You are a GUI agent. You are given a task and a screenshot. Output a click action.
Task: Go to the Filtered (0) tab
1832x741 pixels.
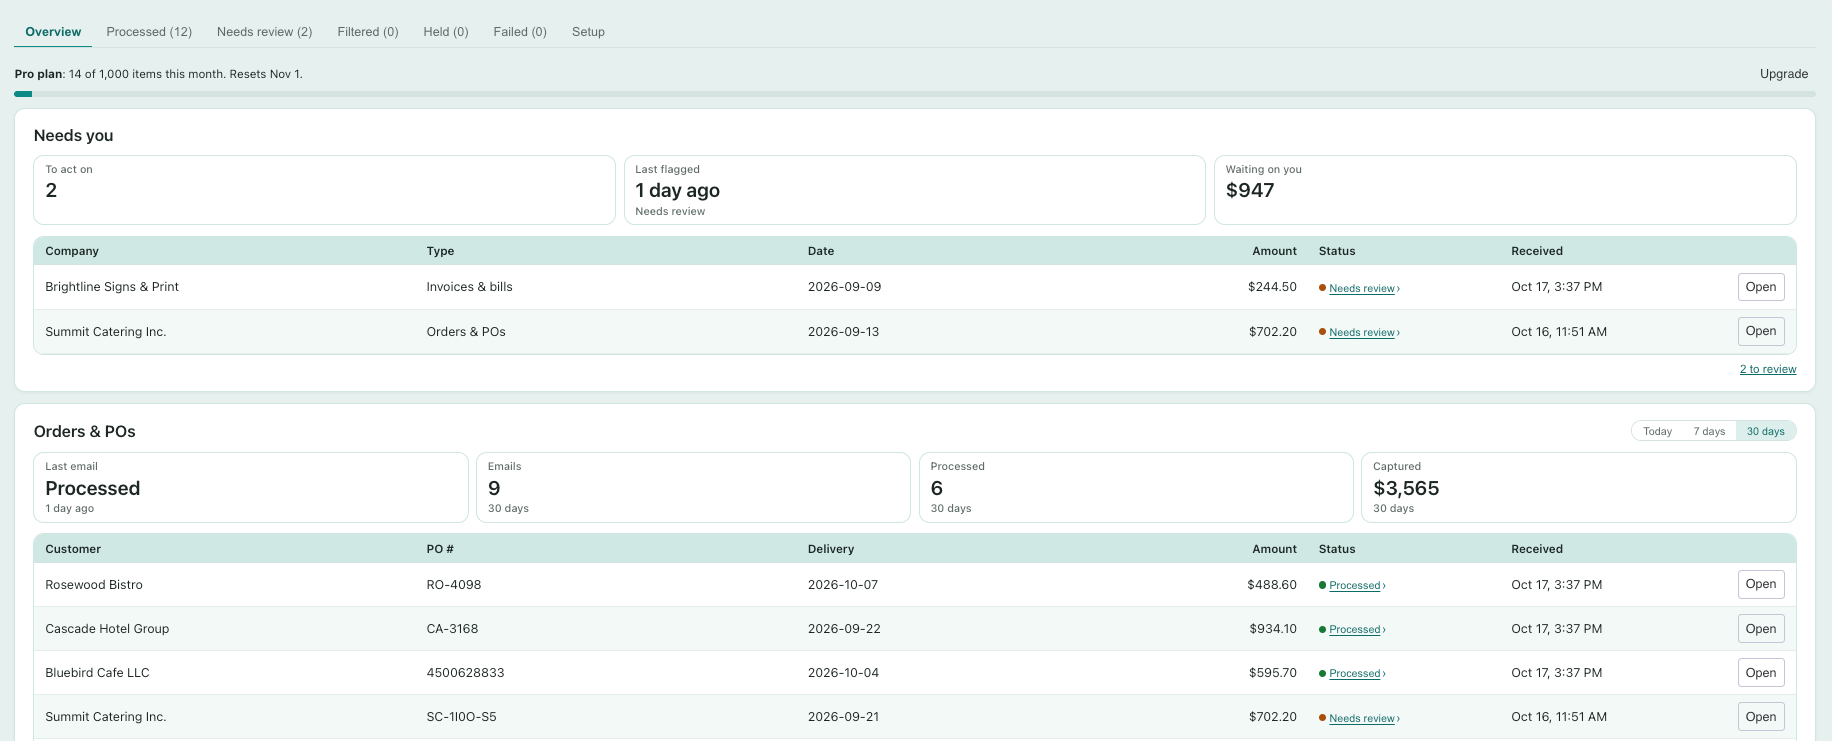click(x=368, y=32)
